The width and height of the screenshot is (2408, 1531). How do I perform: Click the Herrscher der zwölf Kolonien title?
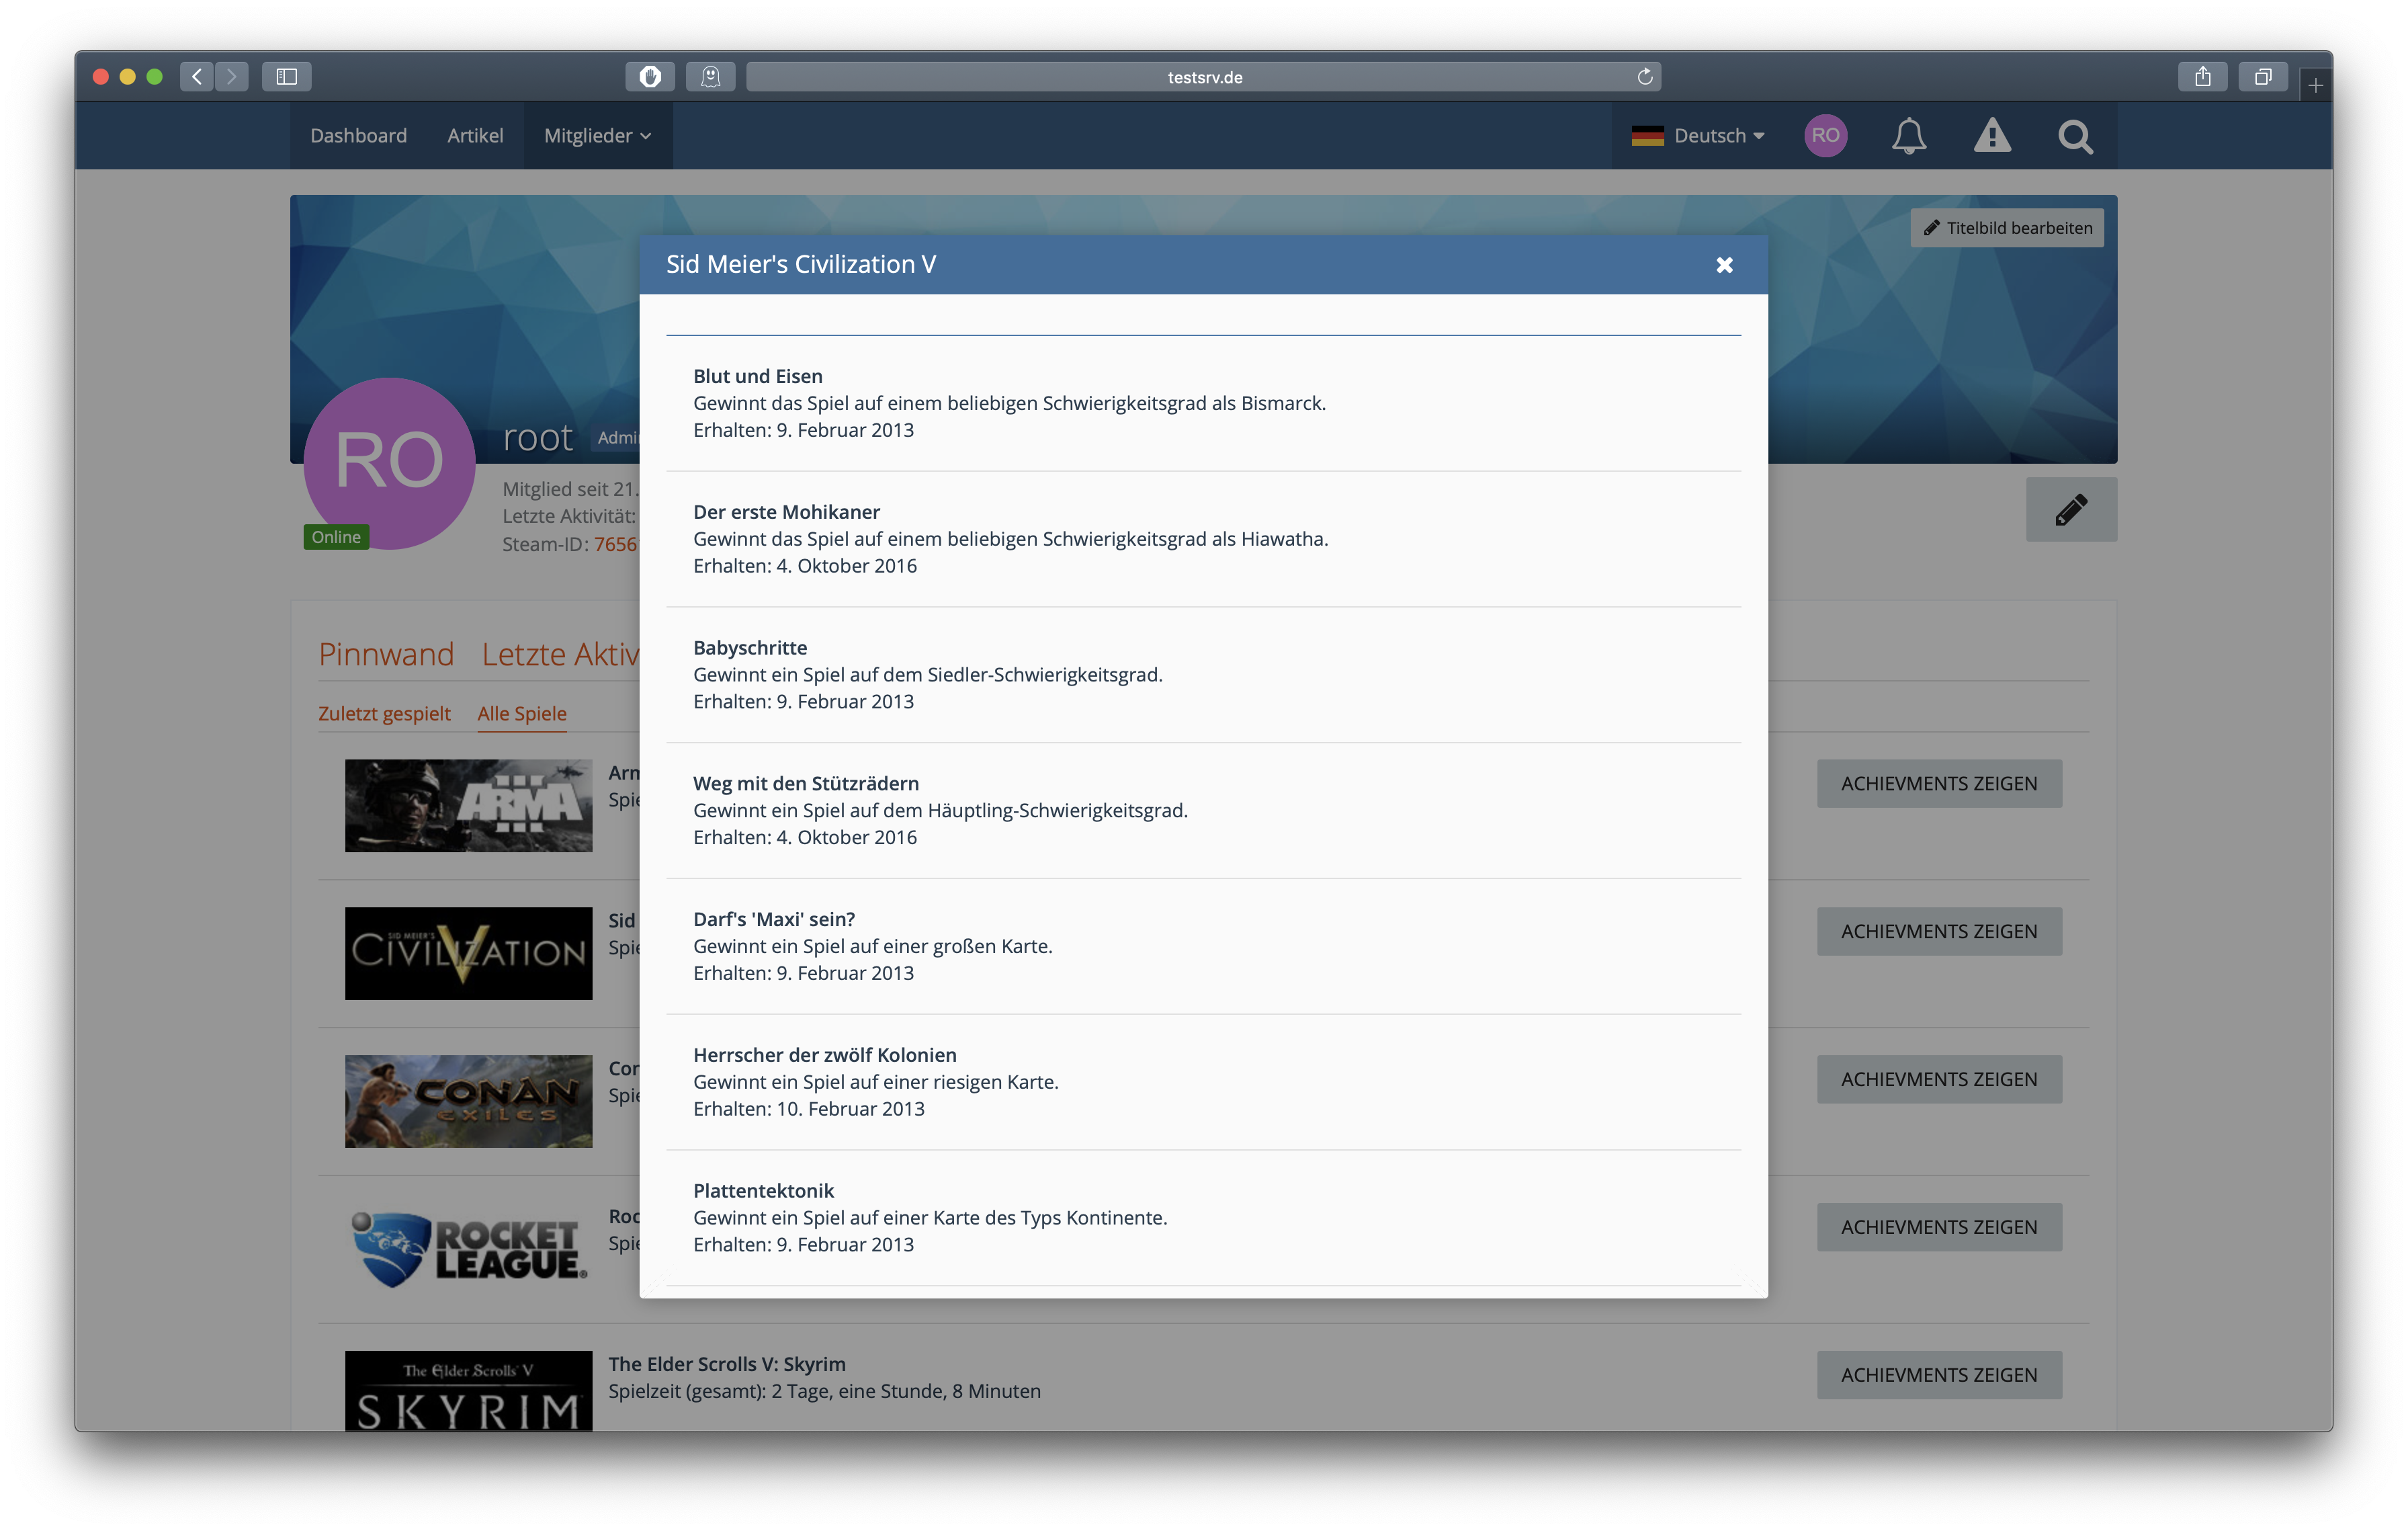click(825, 1055)
